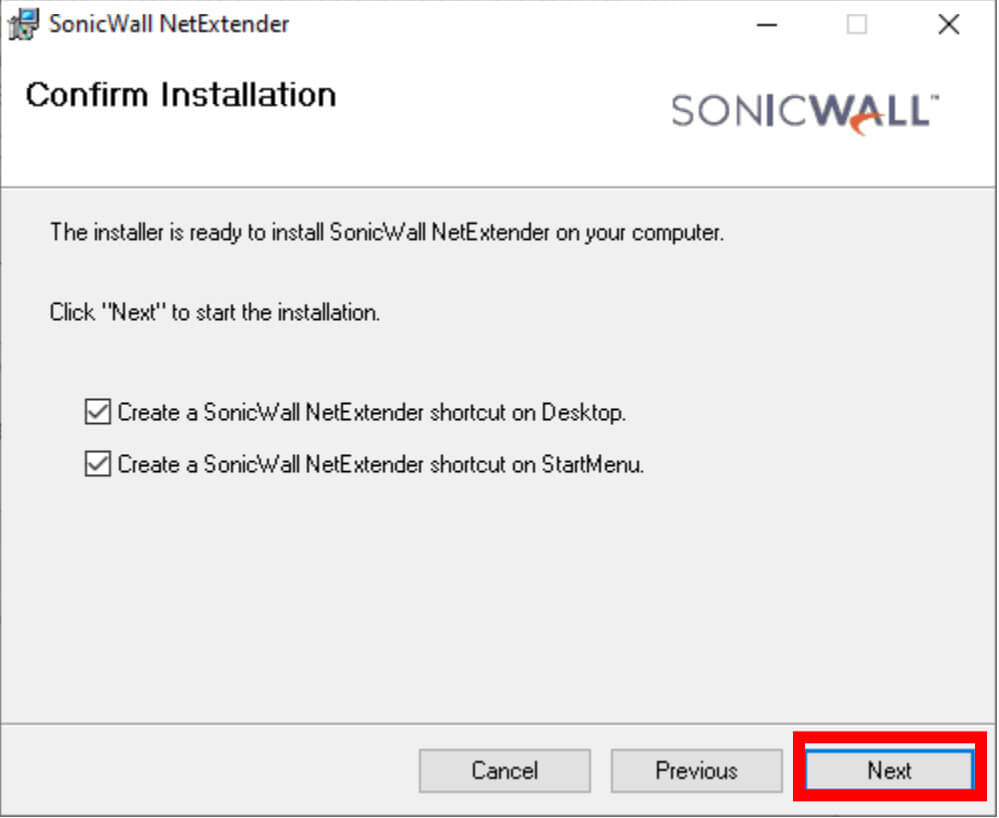Viewport: 999px width, 818px height.
Task: Click the empty title bar area to focus the window
Action: [x=510, y=24]
